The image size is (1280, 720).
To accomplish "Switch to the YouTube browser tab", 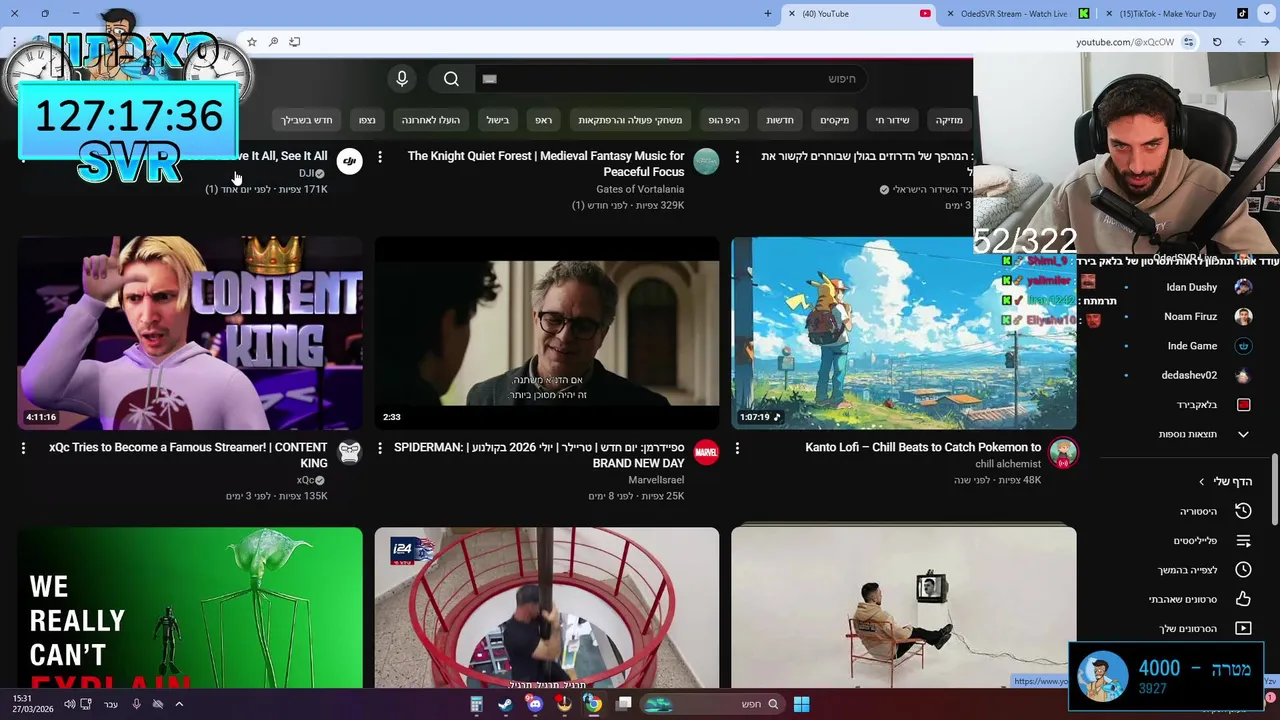I will point(858,13).
